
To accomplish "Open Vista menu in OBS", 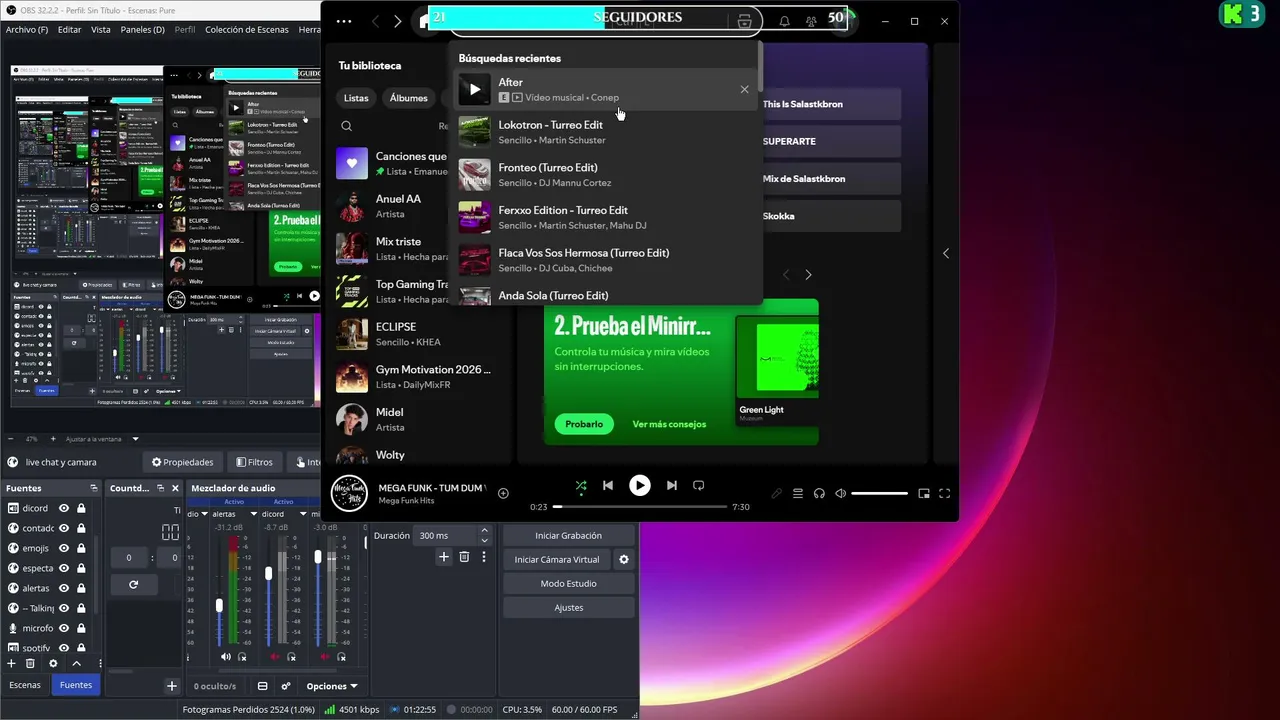I will [x=101, y=30].
